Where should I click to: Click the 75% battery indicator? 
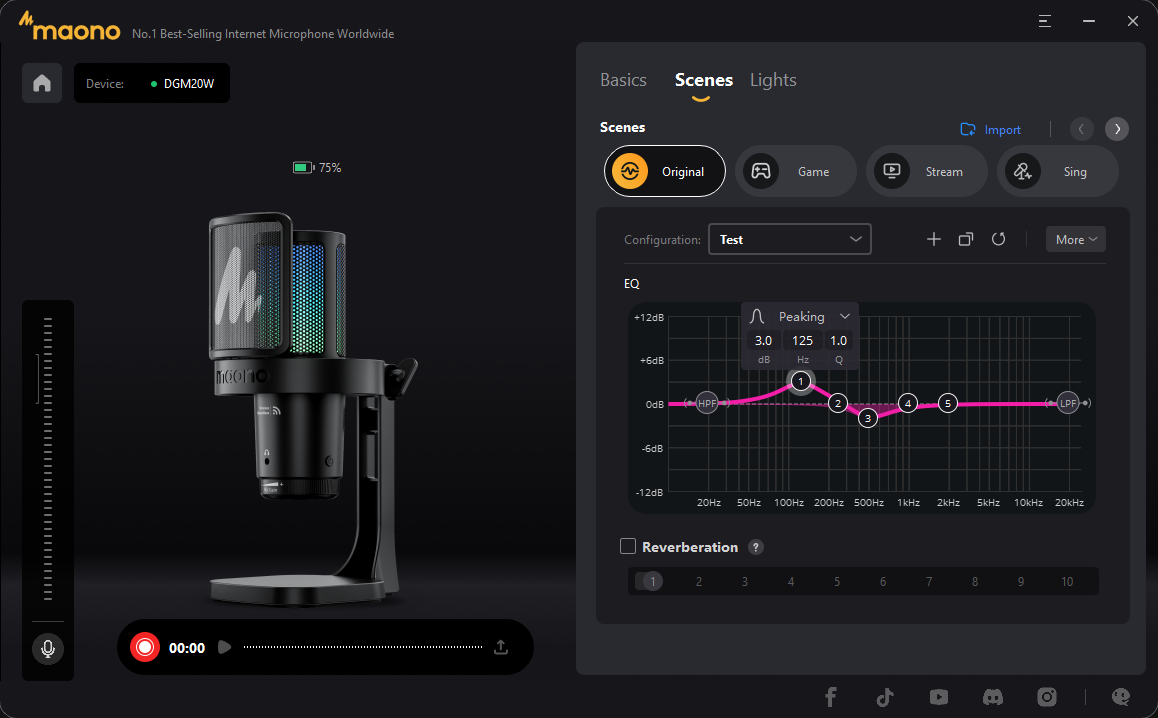317,168
